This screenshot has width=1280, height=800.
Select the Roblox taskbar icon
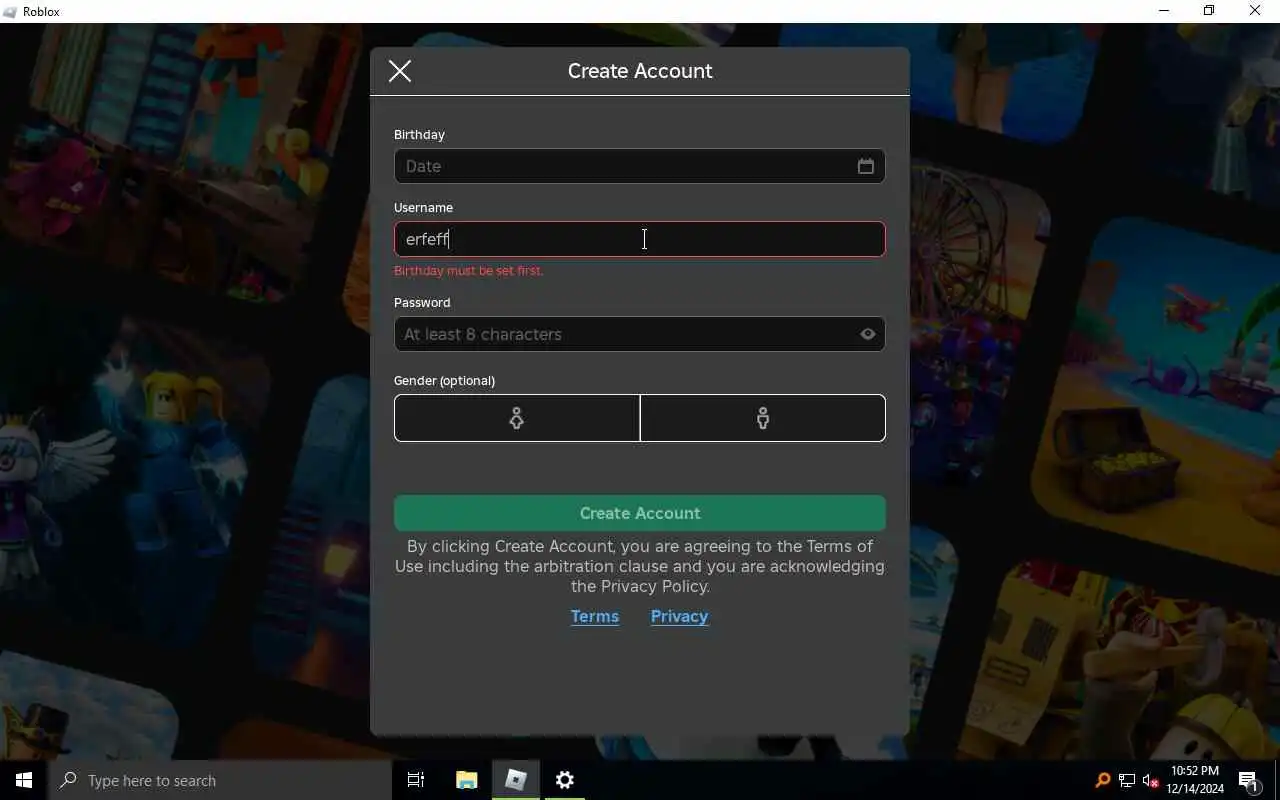[x=516, y=780]
